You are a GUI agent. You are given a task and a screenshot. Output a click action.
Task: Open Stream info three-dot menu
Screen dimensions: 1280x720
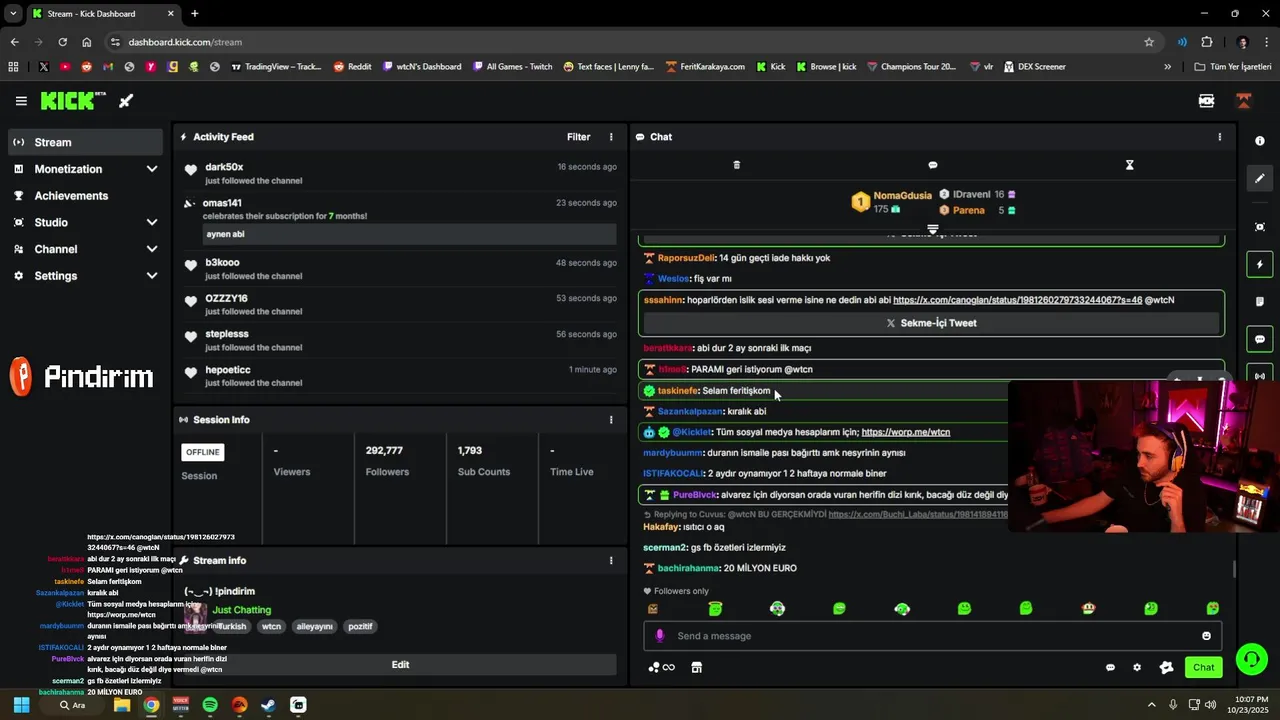(611, 561)
